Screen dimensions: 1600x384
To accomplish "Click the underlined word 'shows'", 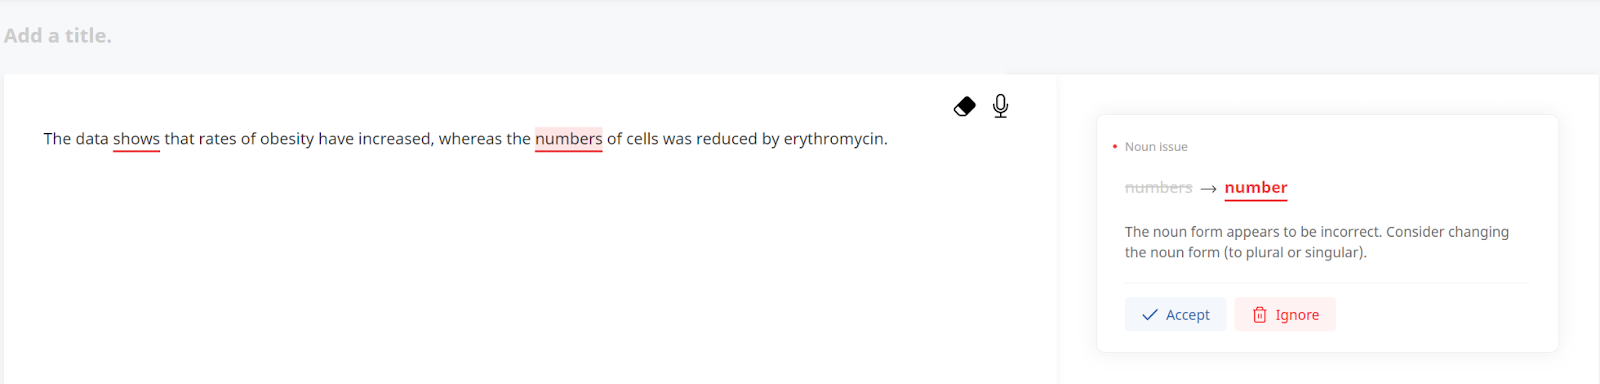I will click(x=136, y=139).
